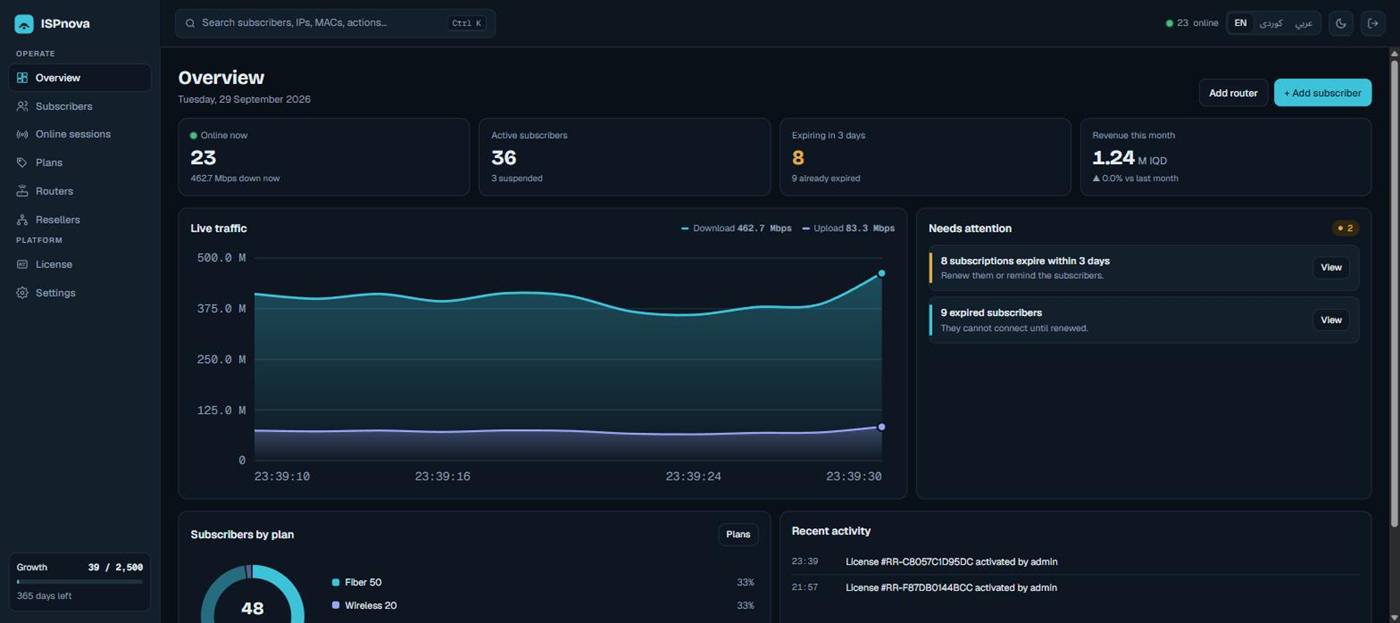Open the Plans section
The image size is (1400, 623).
[80, 162]
